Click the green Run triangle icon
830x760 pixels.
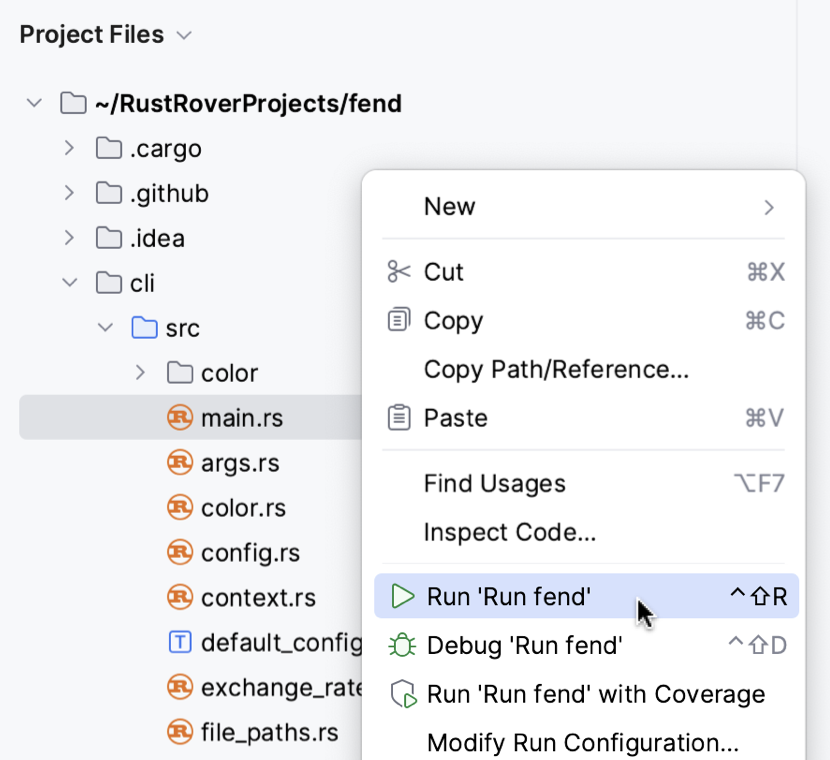tap(402, 596)
